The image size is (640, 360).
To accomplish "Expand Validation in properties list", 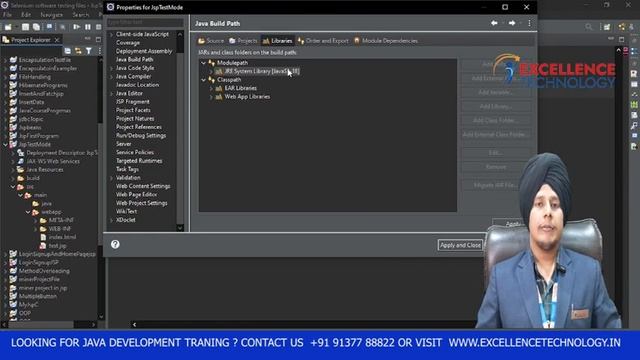I will 111,178.
